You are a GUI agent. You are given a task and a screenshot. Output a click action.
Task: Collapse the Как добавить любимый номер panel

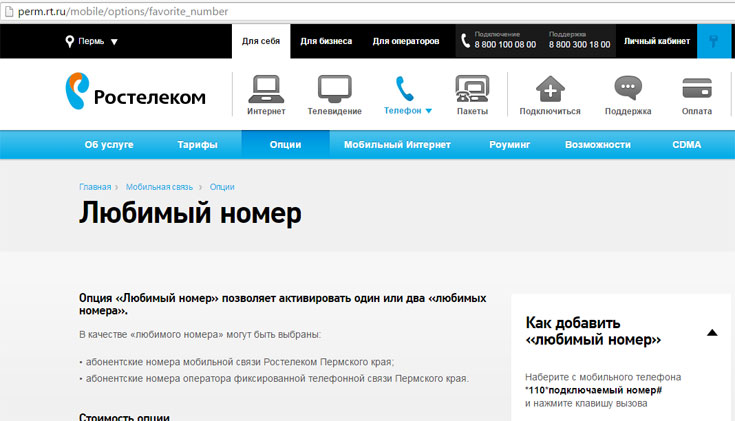711,332
